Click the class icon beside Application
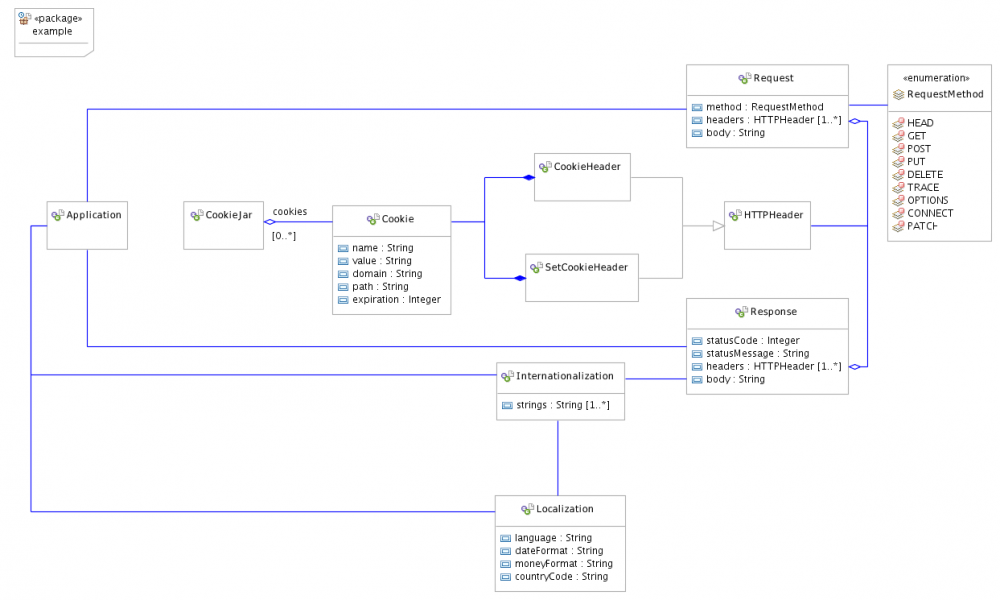This screenshot has height=600, width=1000. pos(57,215)
